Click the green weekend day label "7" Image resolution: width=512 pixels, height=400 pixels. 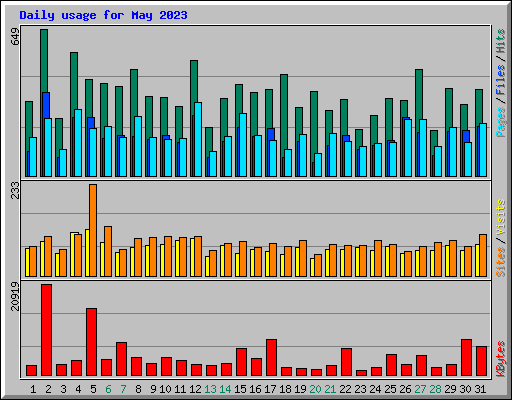[x=123, y=389]
